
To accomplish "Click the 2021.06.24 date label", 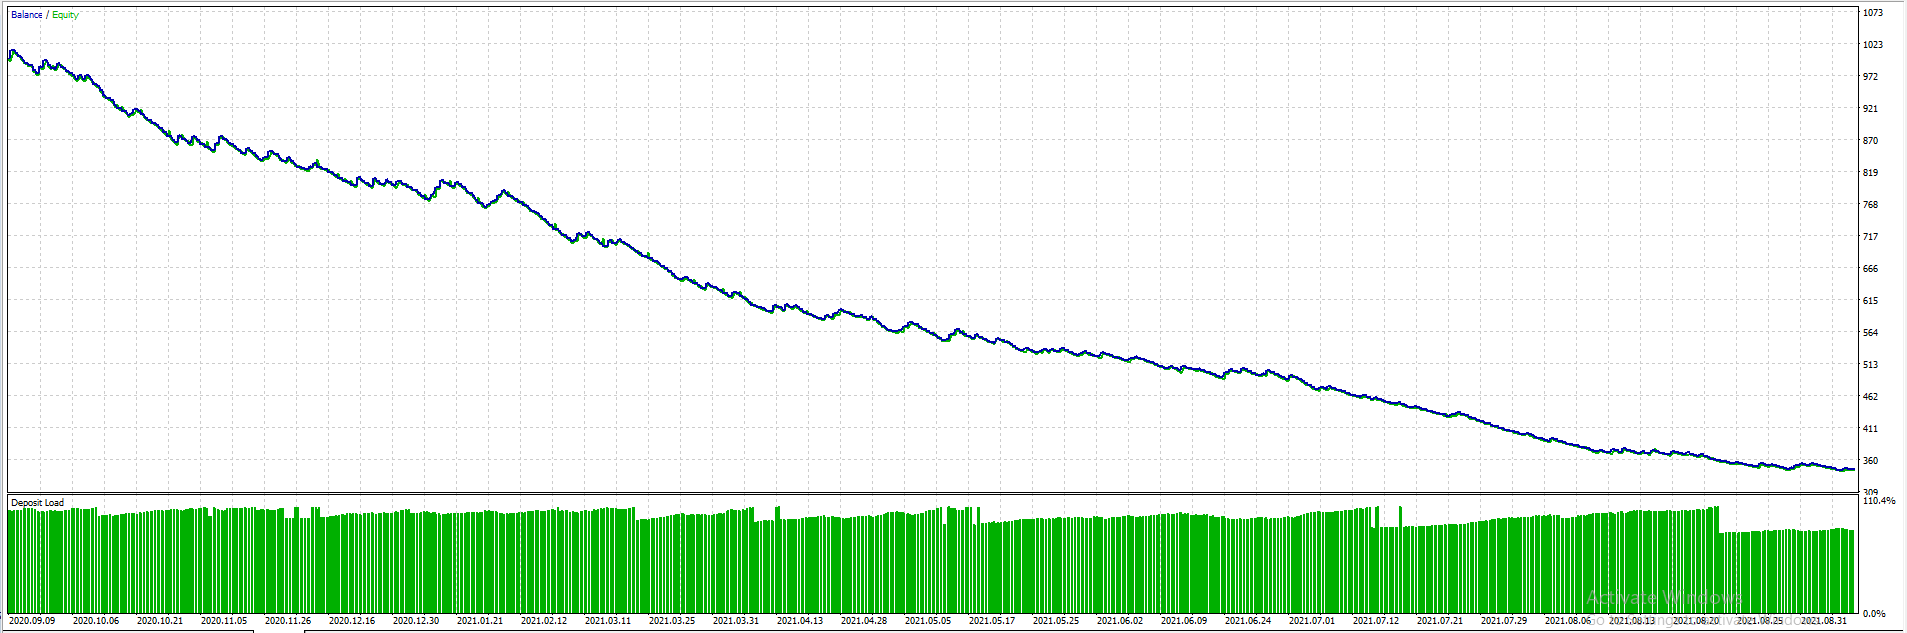I will click(1248, 621).
